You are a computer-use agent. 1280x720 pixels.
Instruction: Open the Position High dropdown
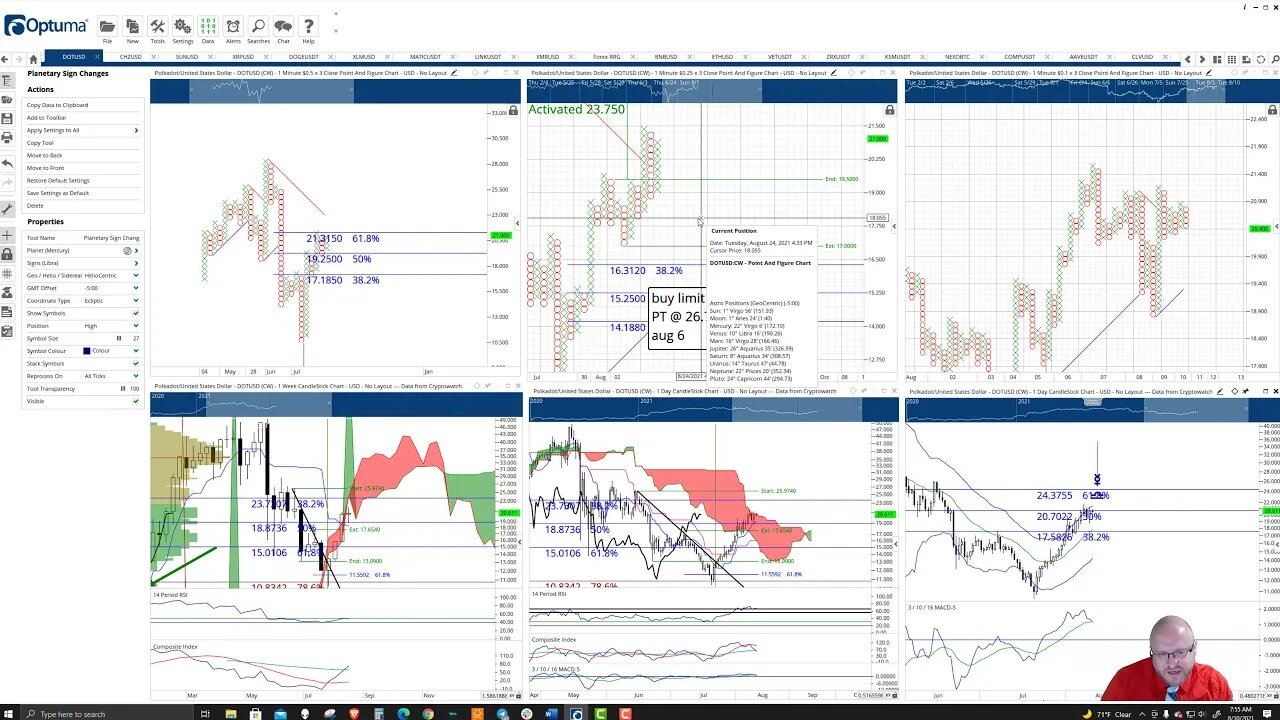136,326
